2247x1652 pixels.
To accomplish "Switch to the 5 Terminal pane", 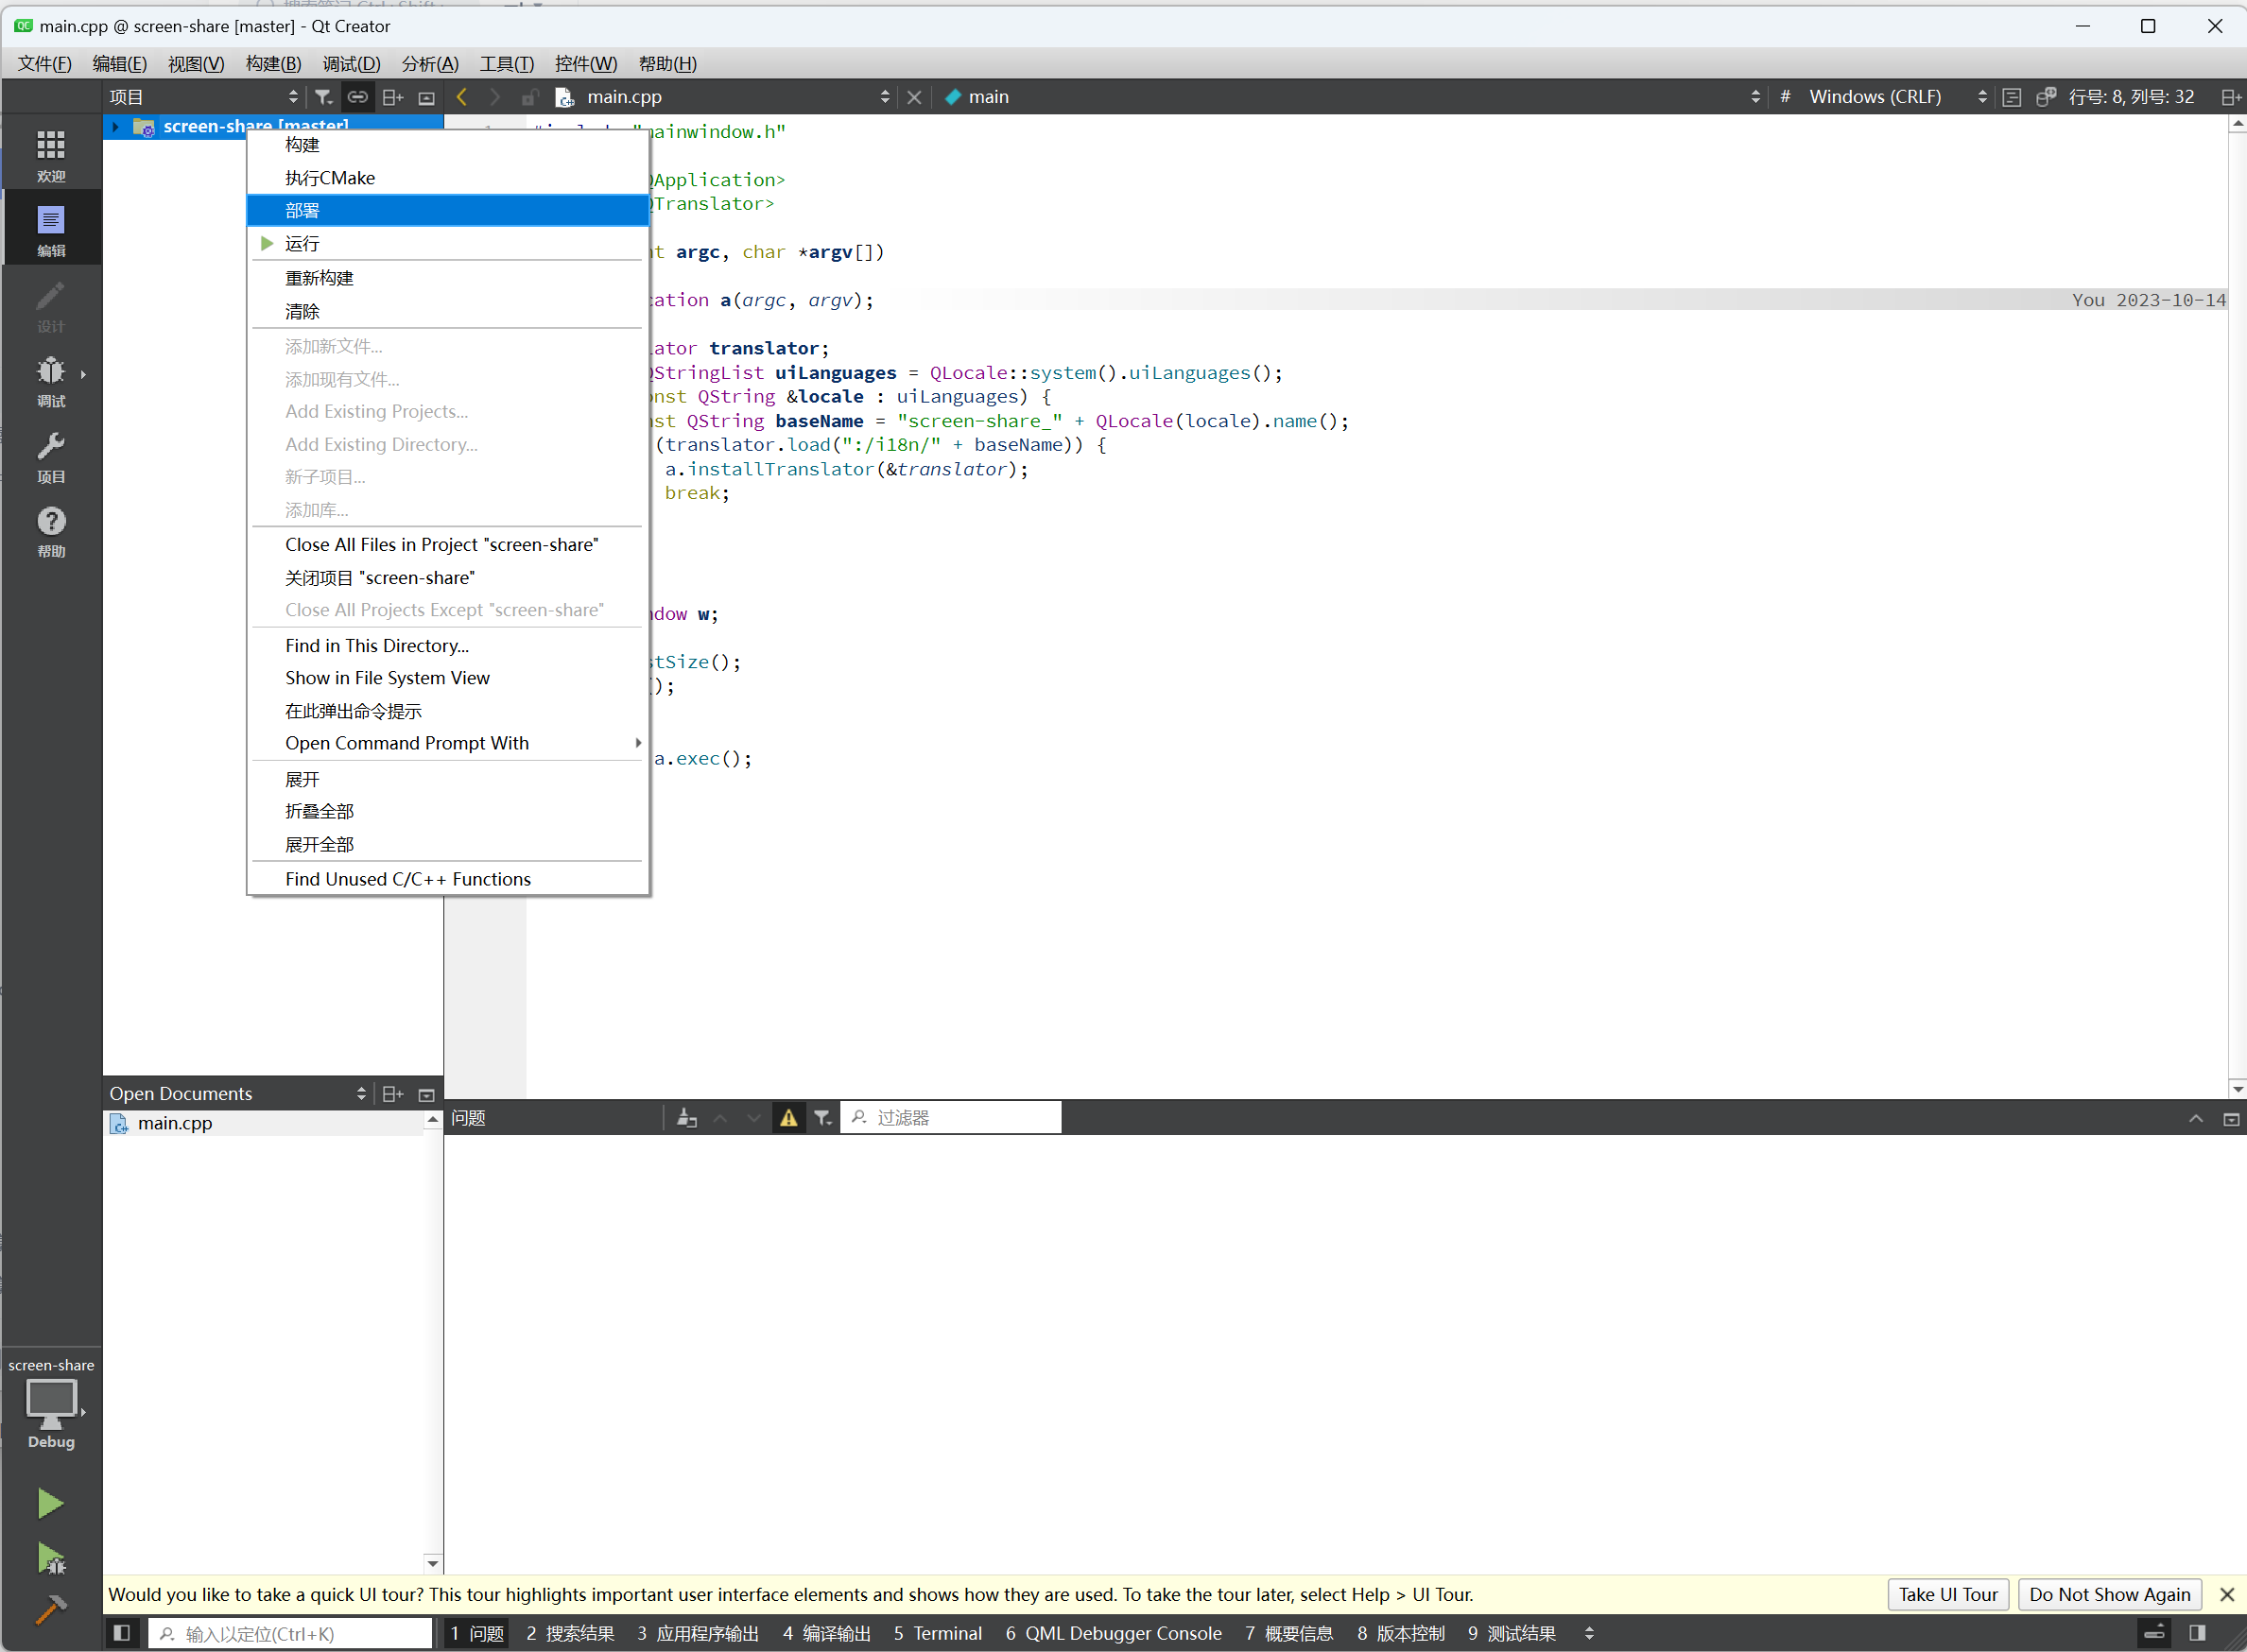I will point(937,1633).
